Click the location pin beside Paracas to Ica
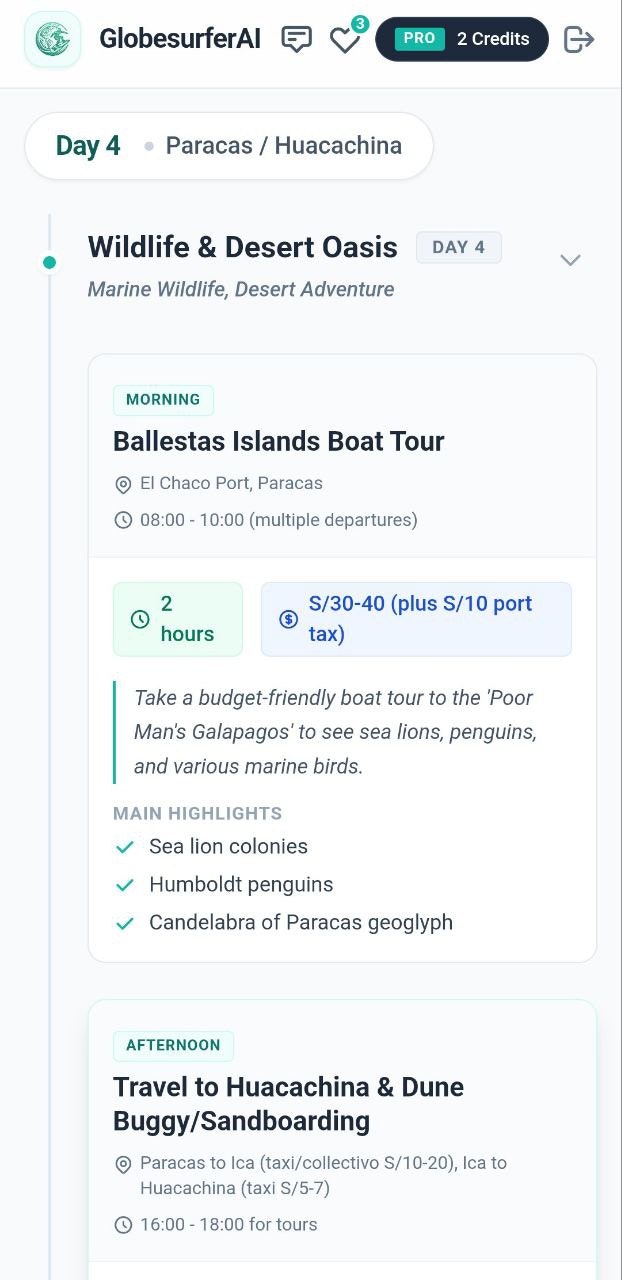 click(x=123, y=1163)
